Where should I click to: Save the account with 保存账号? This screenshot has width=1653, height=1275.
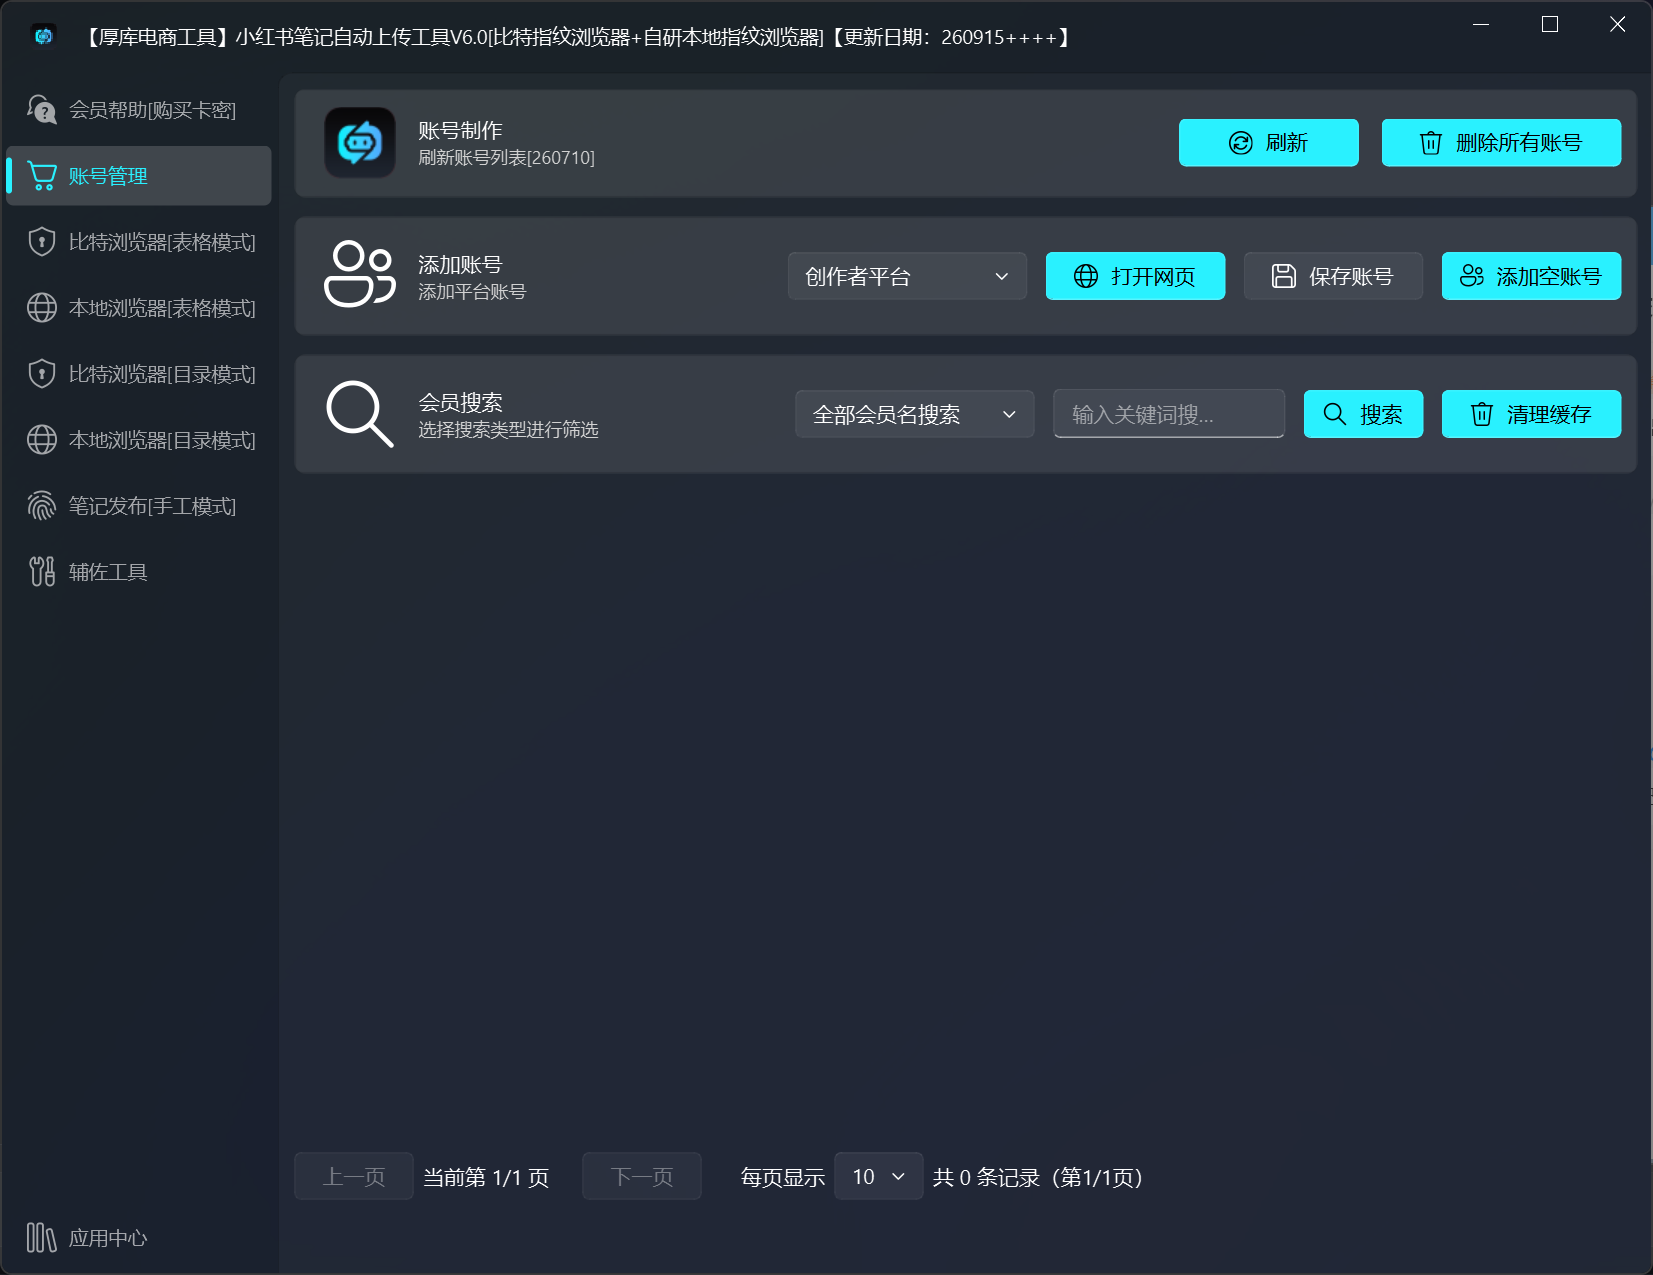(x=1333, y=276)
